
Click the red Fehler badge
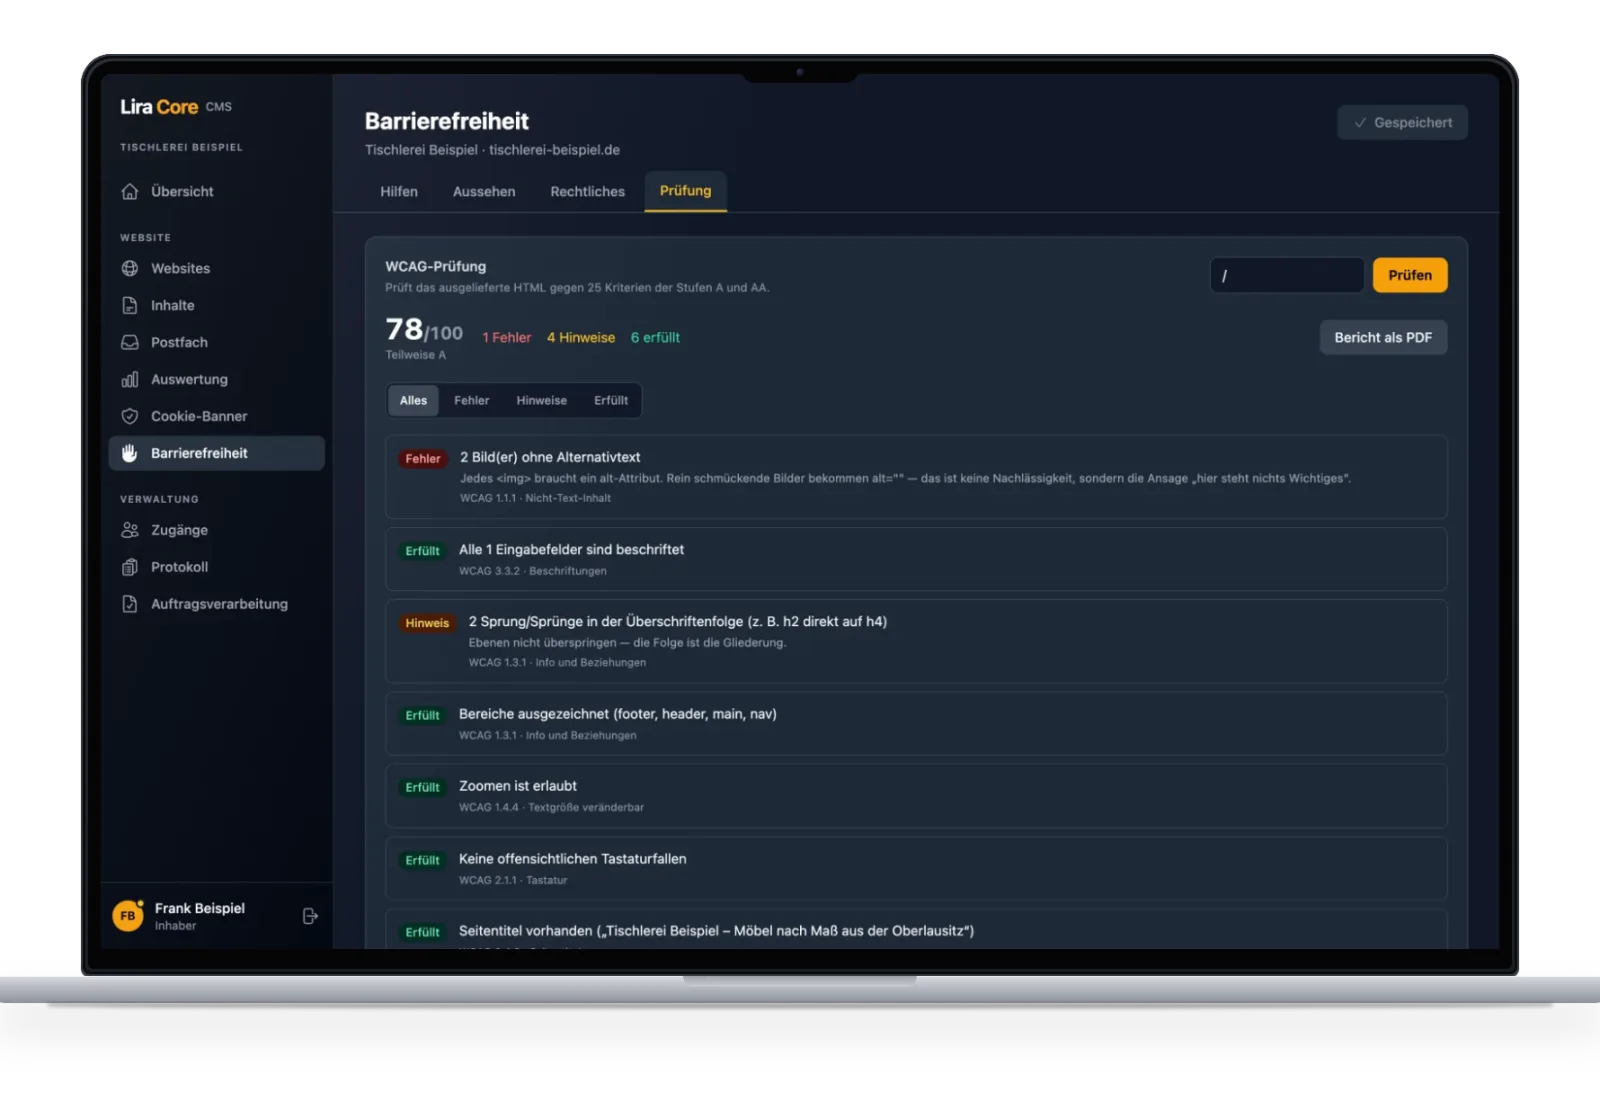tap(423, 459)
